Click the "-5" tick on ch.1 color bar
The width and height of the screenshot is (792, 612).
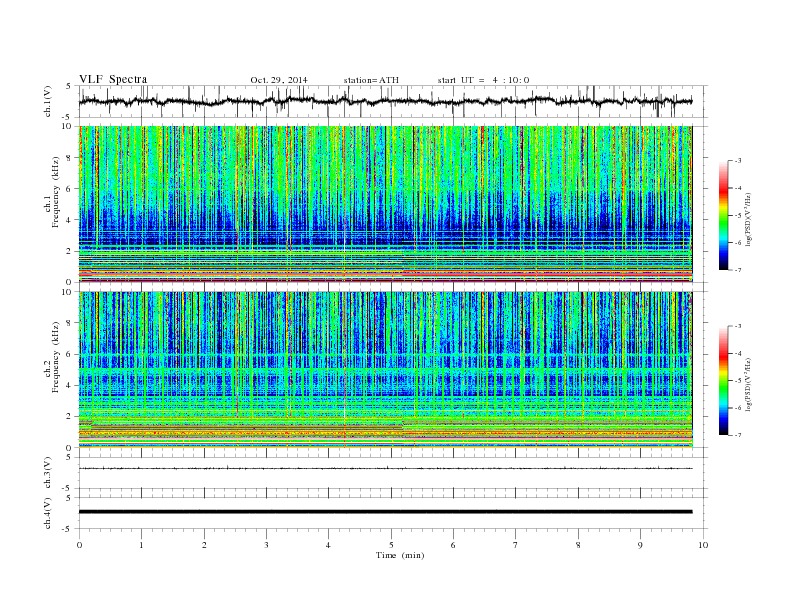click(738, 216)
